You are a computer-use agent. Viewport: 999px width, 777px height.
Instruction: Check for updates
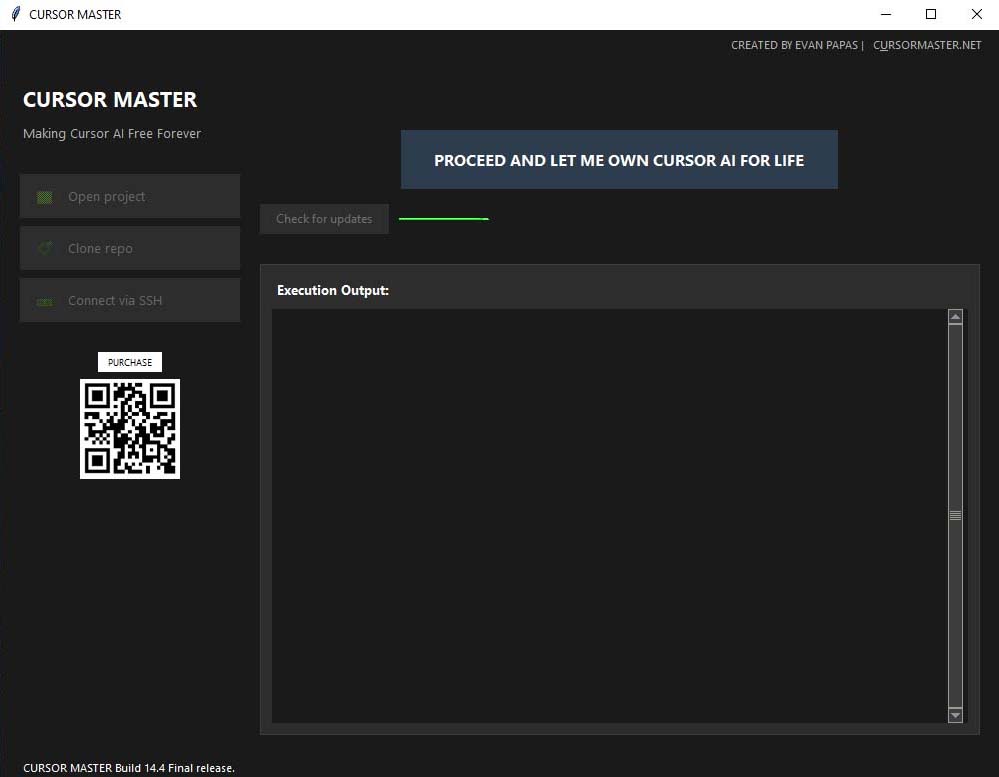[324, 219]
